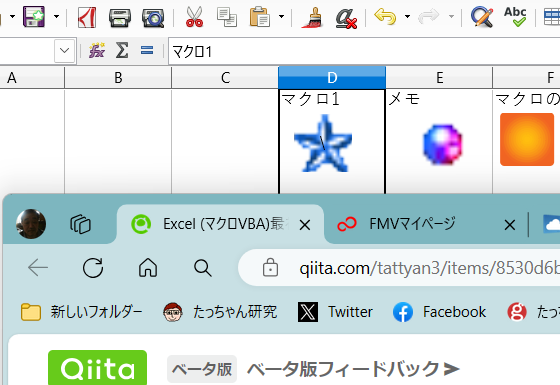The width and height of the screenshot is (560, 385).
Task: Go back in browser
Action: pos(38,268)
